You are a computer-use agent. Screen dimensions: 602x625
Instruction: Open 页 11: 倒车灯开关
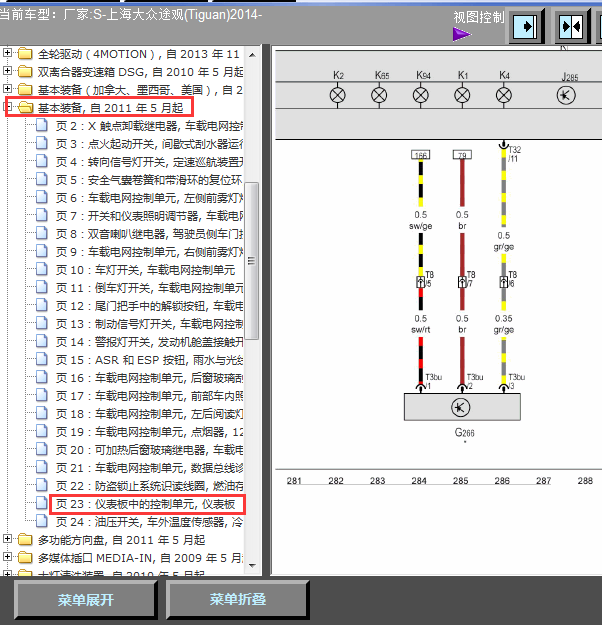click(150, 288)
